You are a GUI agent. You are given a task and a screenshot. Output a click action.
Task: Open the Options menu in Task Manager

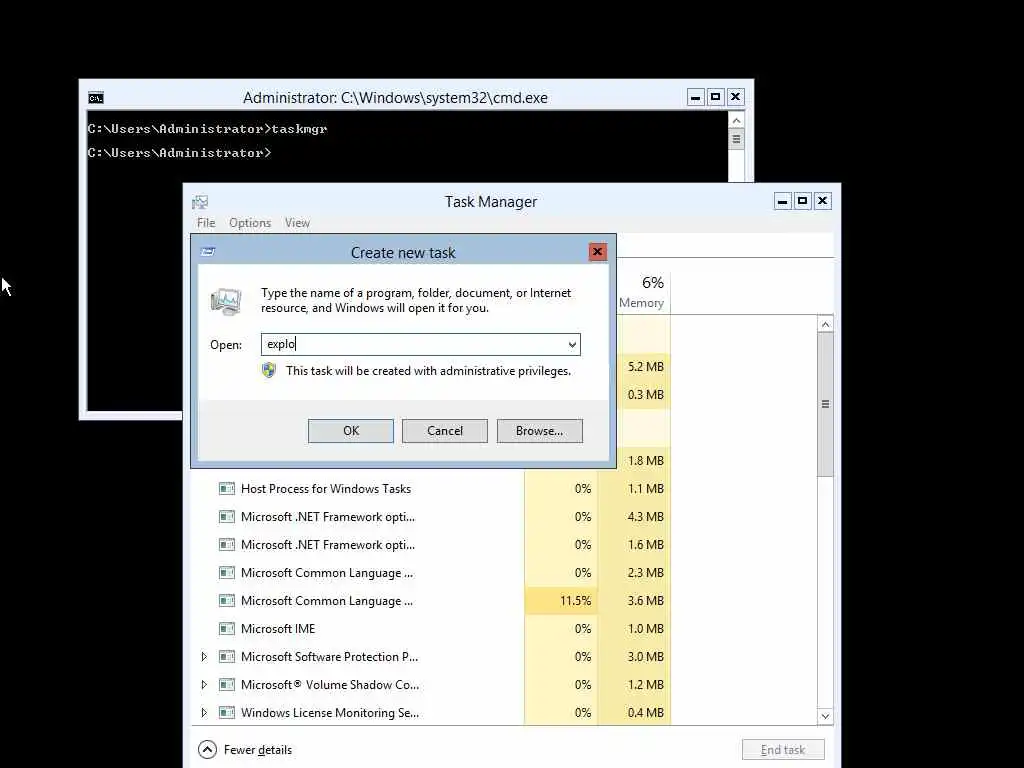(249, 223)
